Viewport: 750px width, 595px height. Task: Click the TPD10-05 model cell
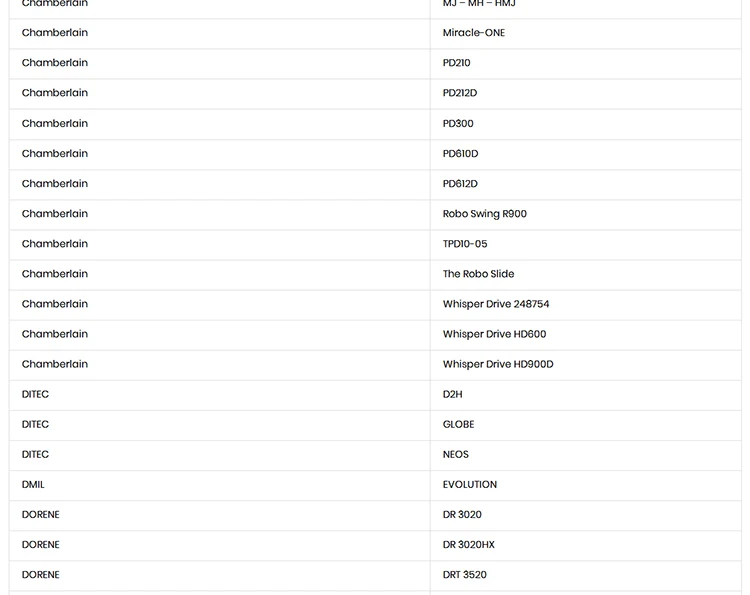[x=585, y=244]
